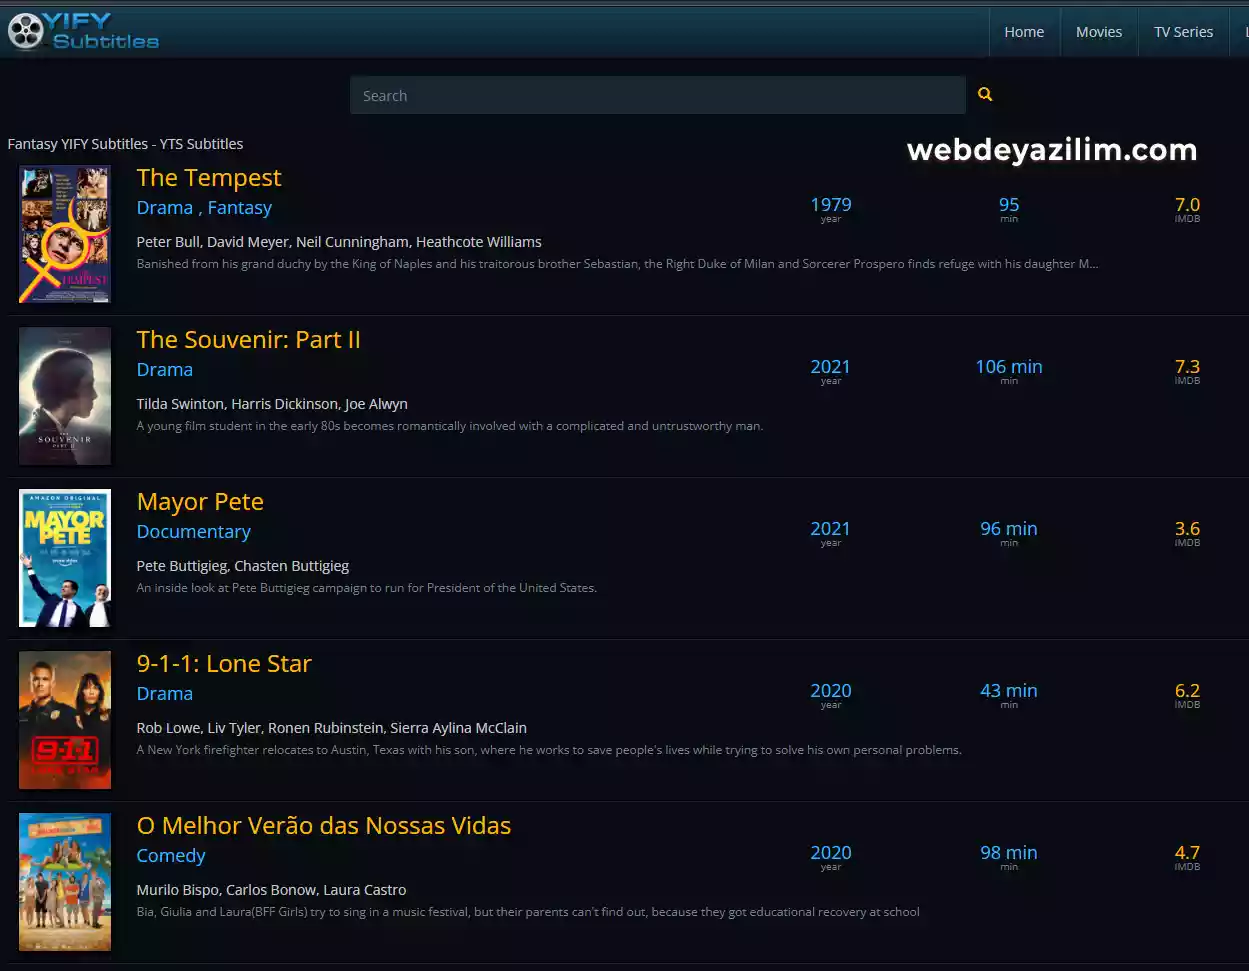The width and height of the screenshot is (1249, 971).
Task: Click the 2021 year of The Souvenir: Part II
Action: 831,367
